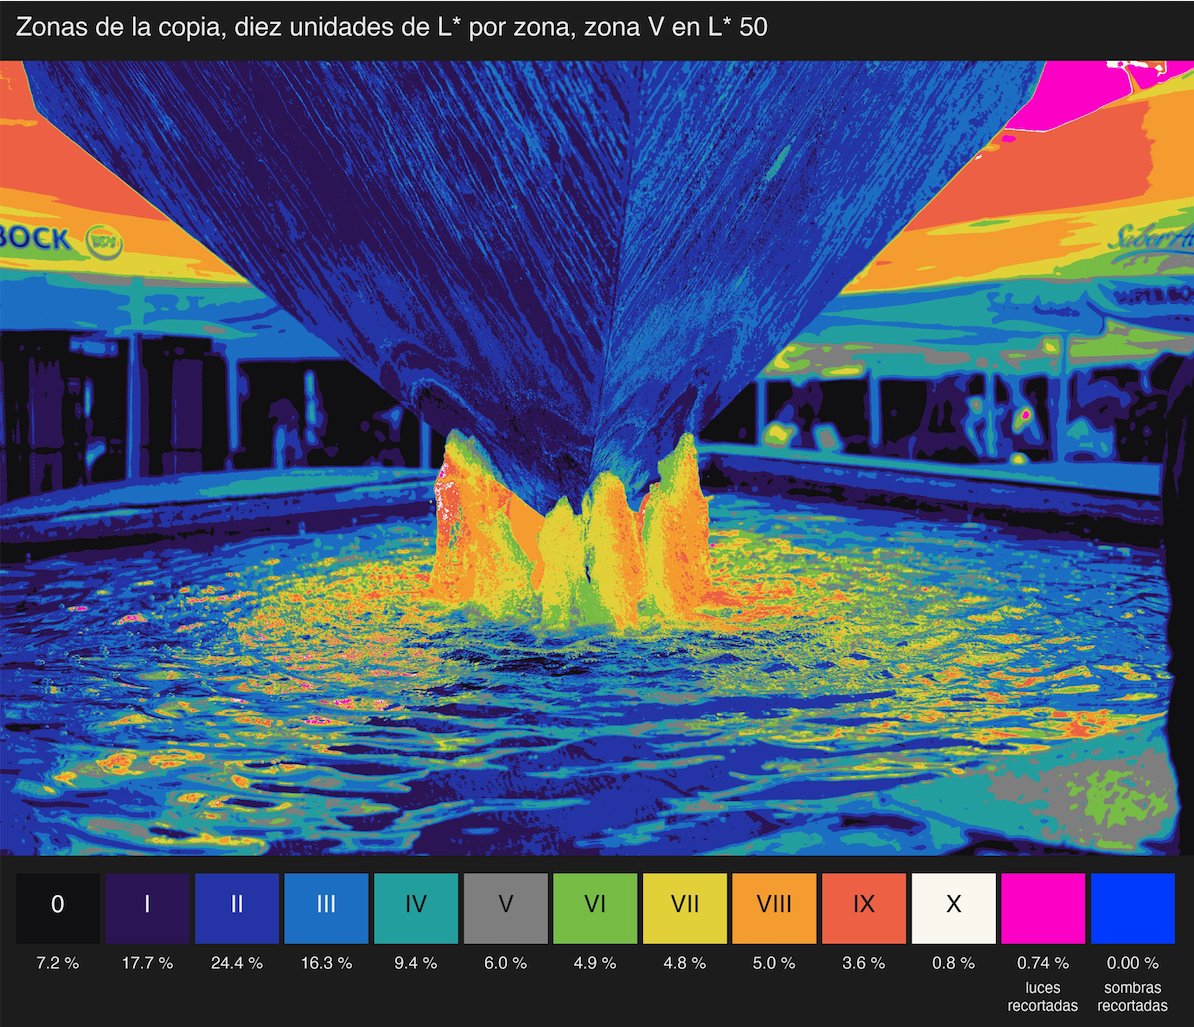The height and width of the screenshot is (1027, 1194).
Task: Click the 0.8 % percentage value
Action: tap(953, 963)
